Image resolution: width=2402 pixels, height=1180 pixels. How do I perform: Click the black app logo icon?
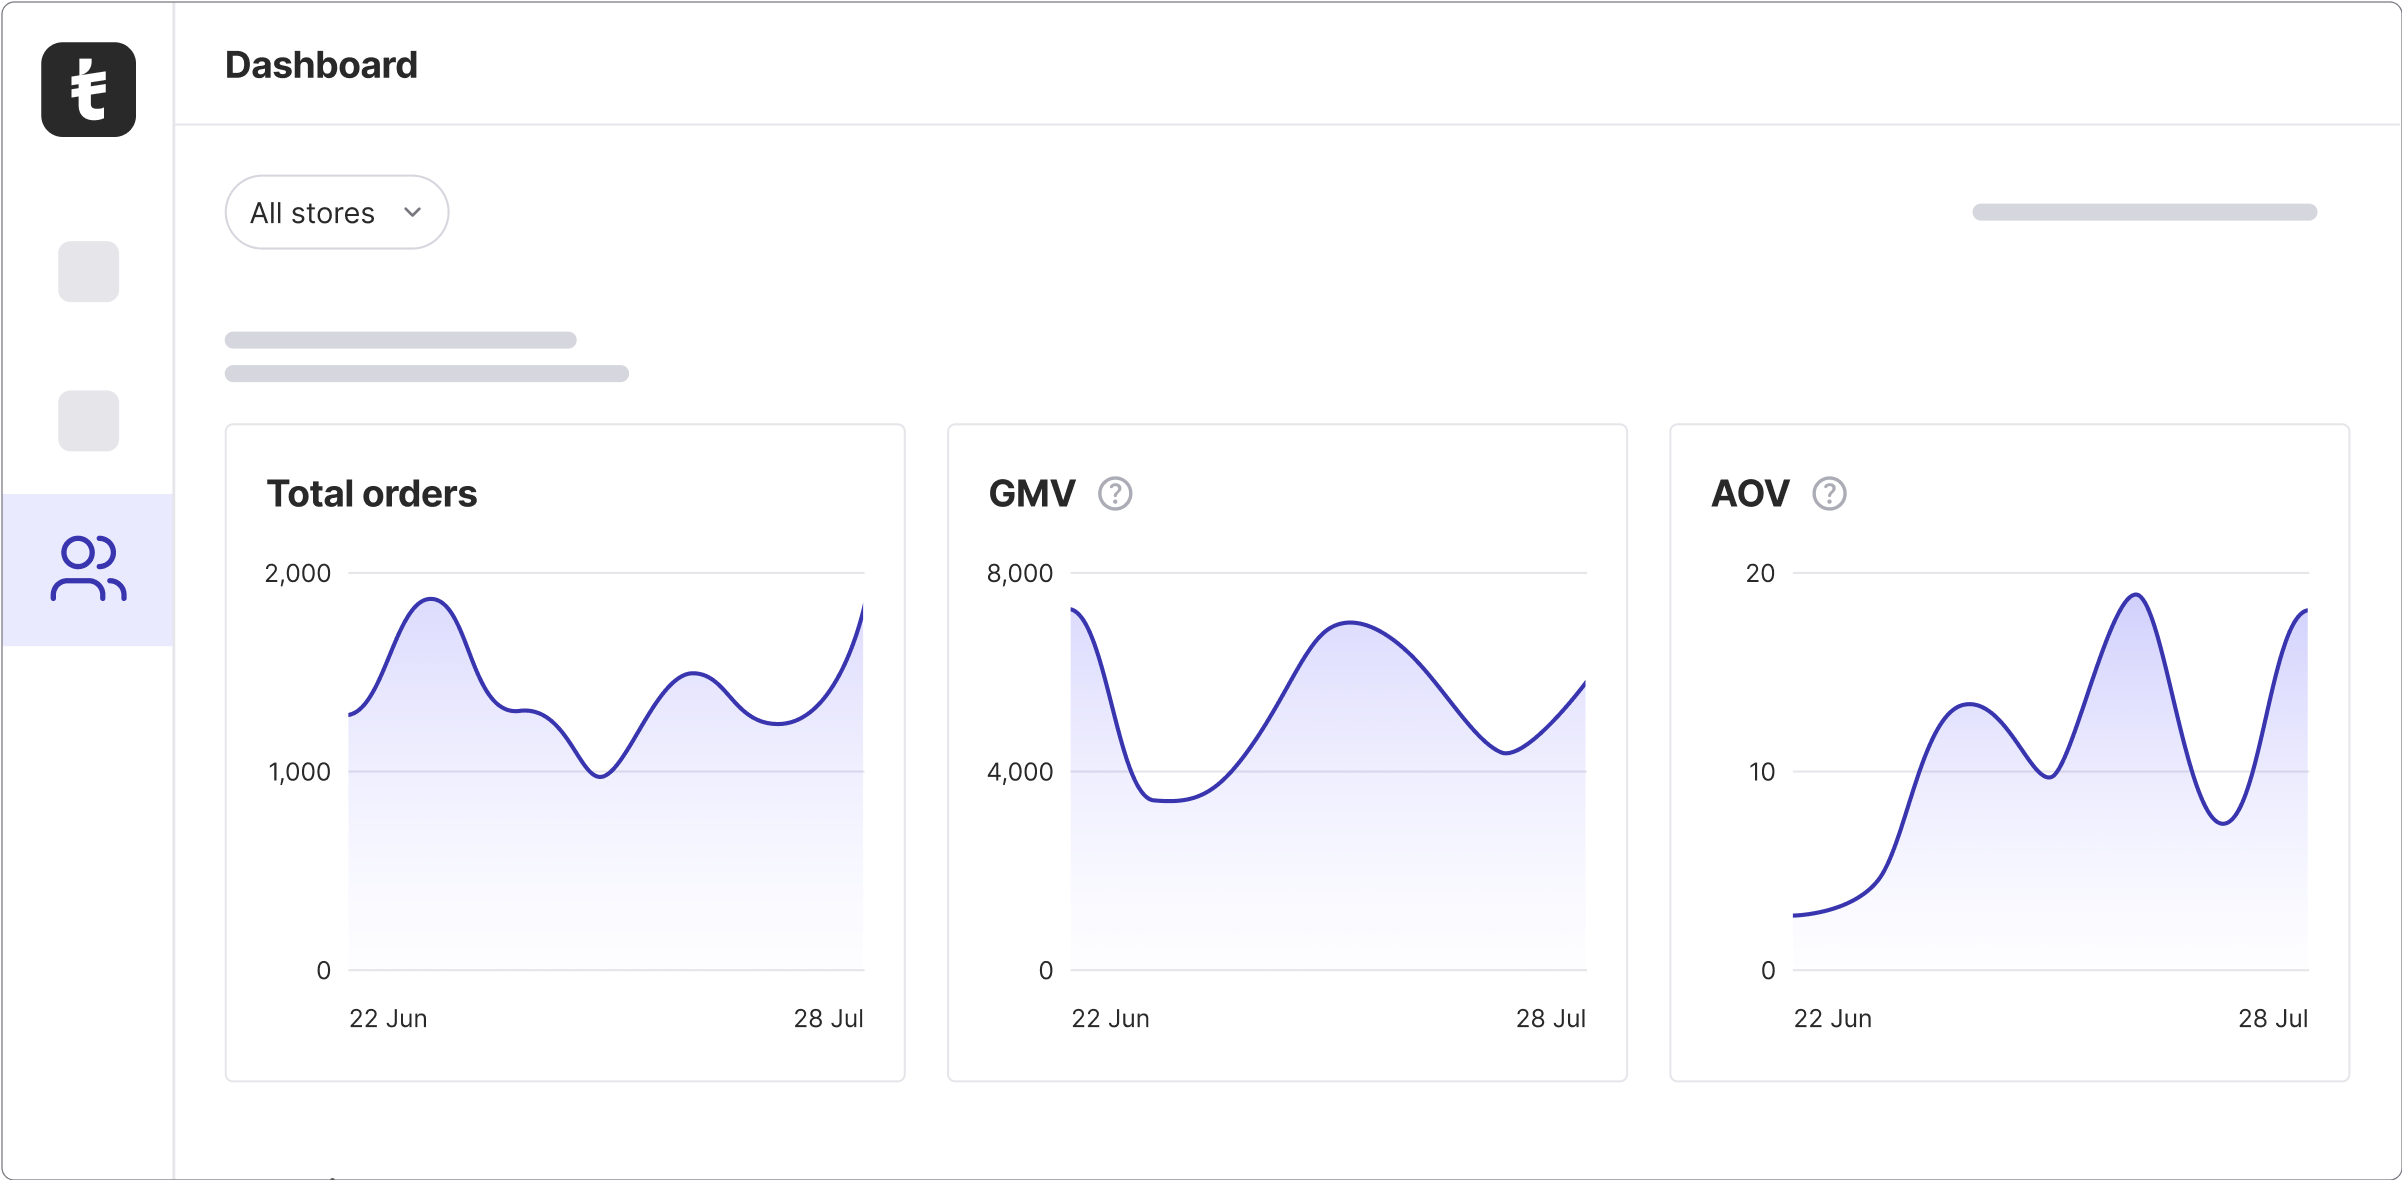pyautogui.click(x=88, y=89)
